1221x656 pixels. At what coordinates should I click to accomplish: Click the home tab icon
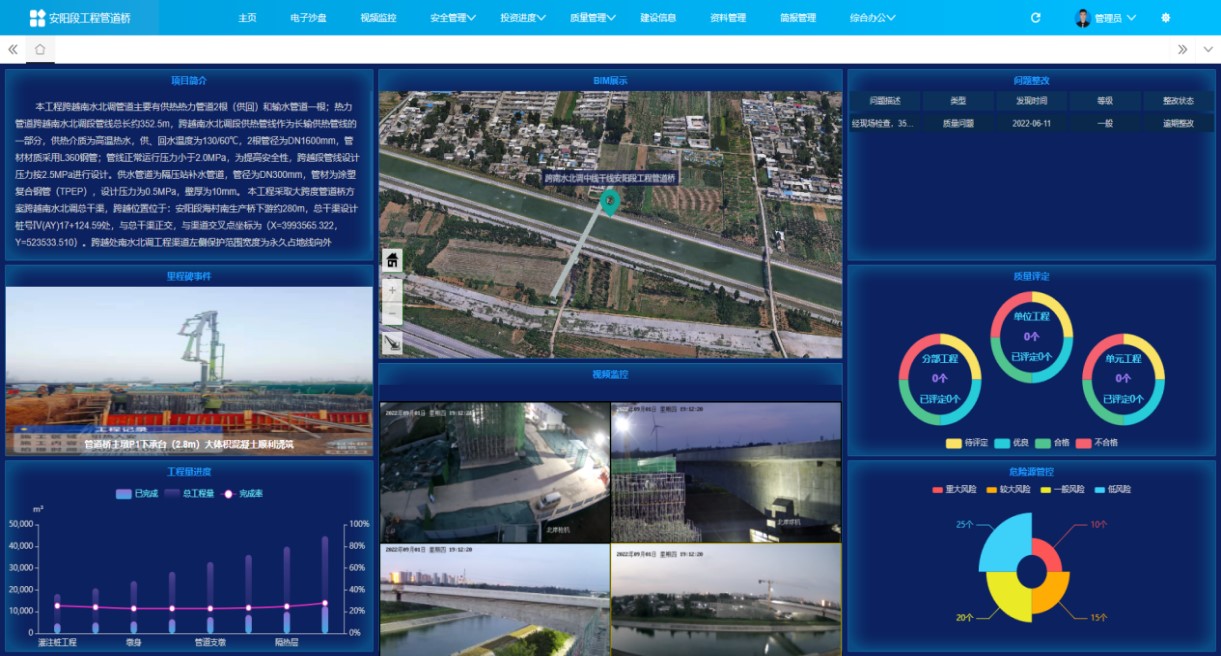pyautogui.click(x=40, y=49)
